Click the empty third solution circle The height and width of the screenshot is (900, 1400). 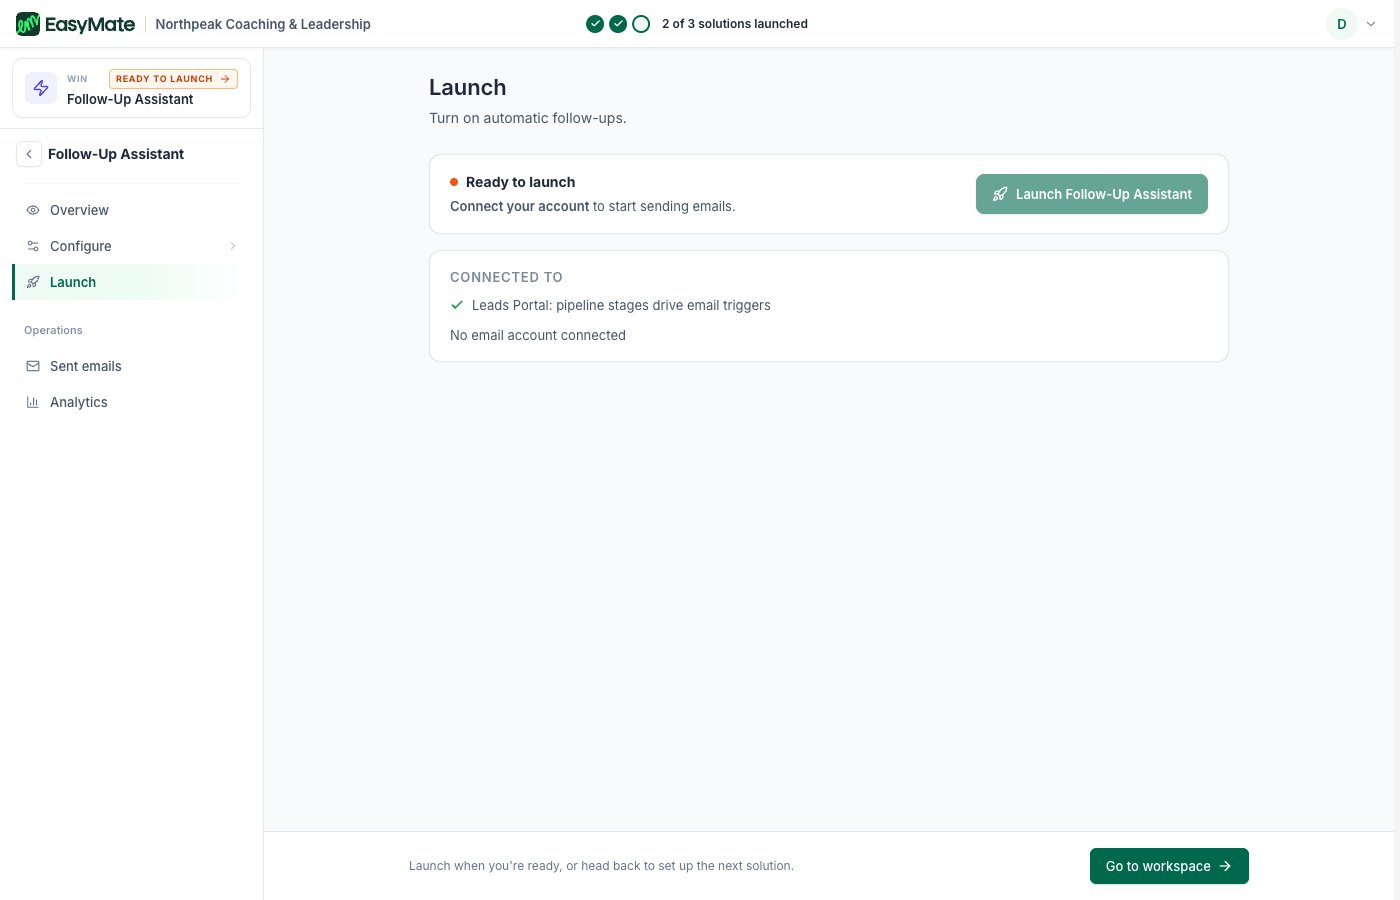641,24
